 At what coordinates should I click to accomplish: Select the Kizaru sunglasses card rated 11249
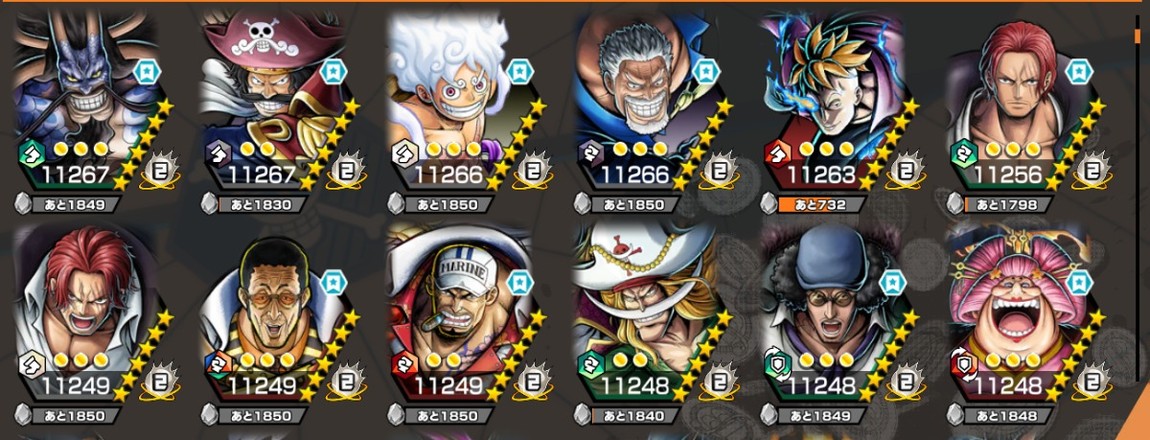(281, 313)
